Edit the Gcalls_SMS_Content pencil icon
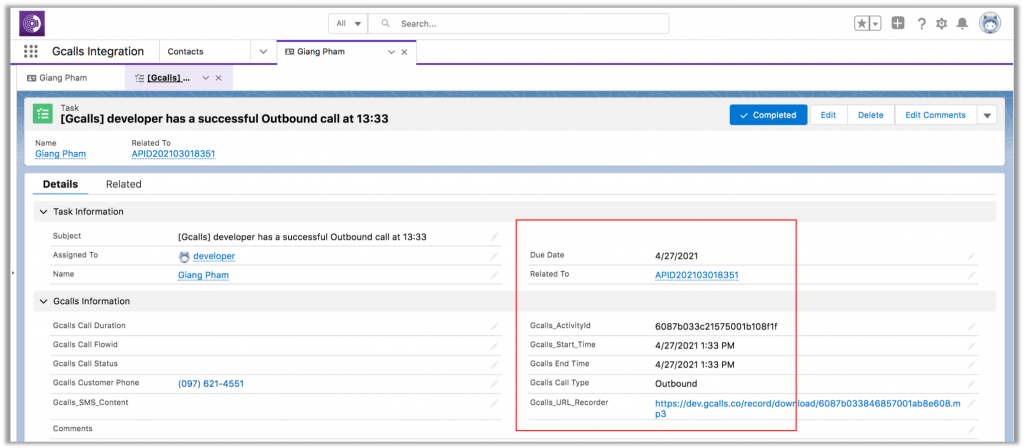Viewport: 1024px width, 448px height. 494,404
